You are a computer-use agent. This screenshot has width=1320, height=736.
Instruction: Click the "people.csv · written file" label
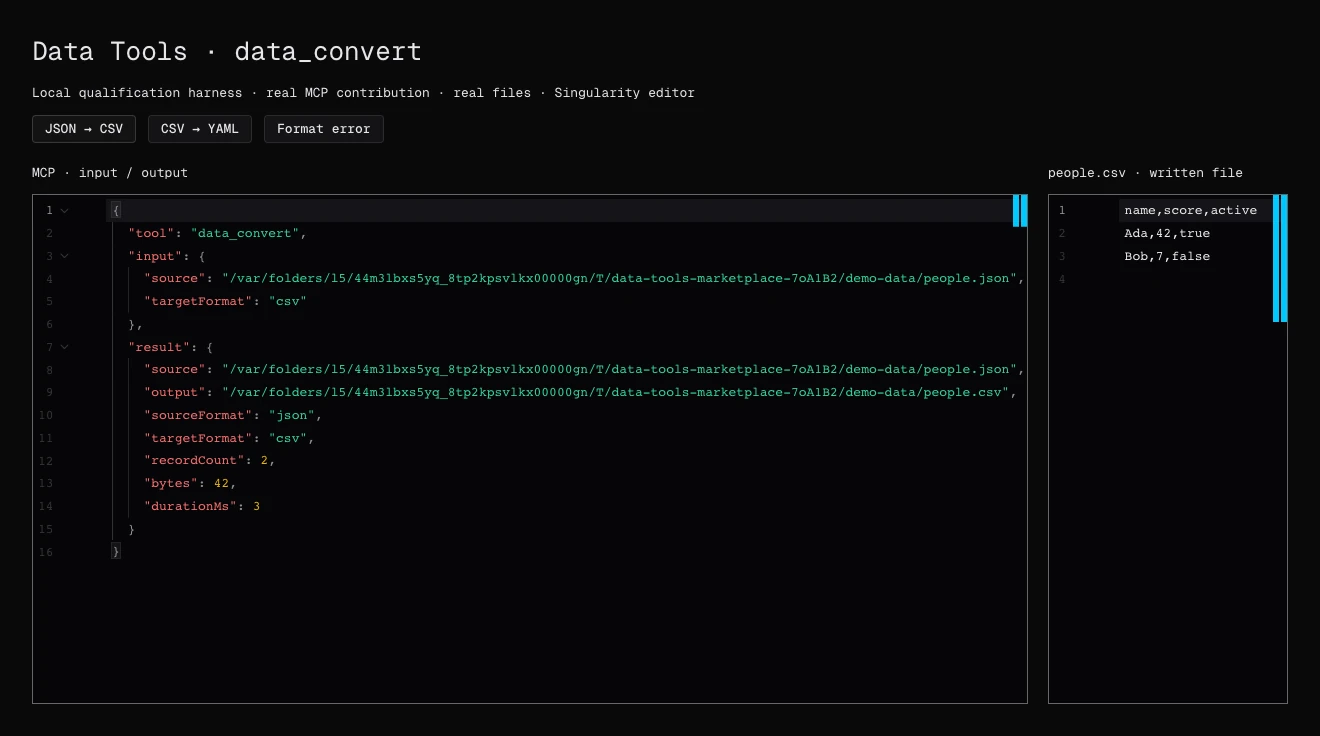[1145, 173]
